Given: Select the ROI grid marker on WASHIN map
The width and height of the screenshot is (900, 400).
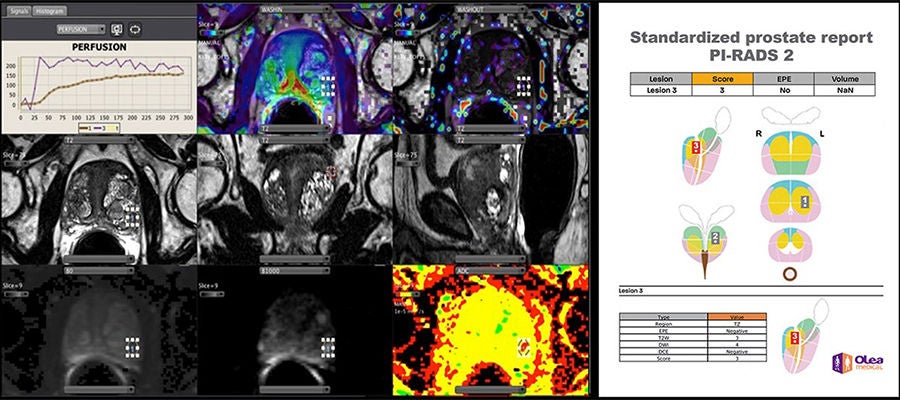Looking at the screenshot, I should coord(327,86).
